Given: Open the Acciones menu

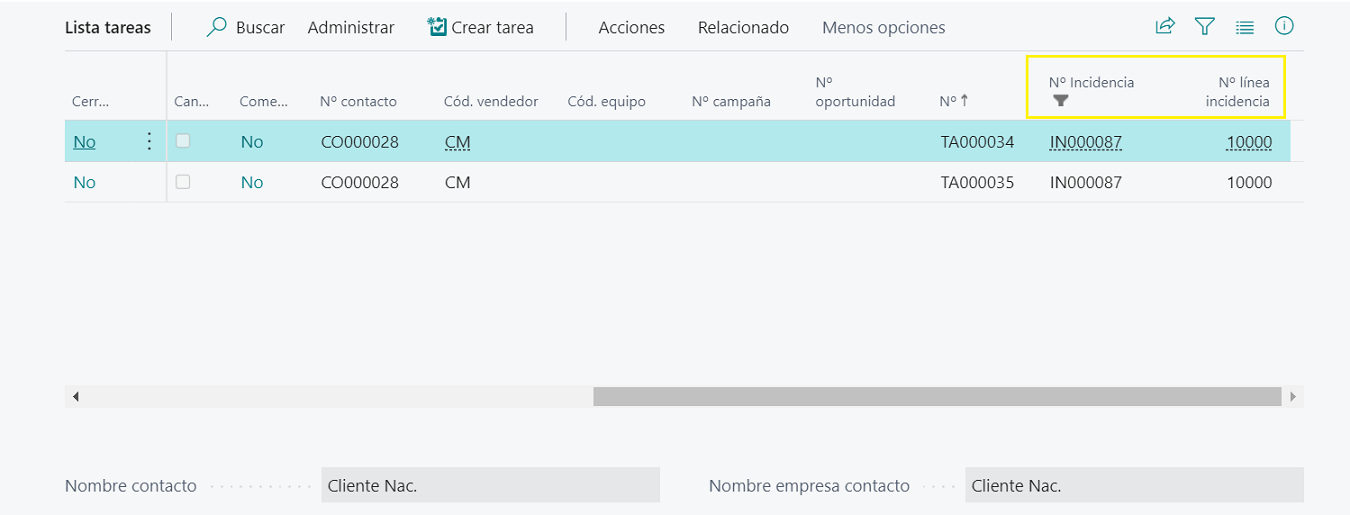Looking at the screenshot, I should click(x=631, y=27).
